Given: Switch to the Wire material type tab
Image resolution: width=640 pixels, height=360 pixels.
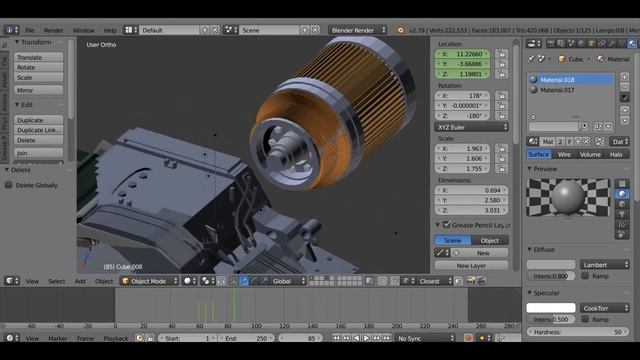Looking at the screenshot, I should point(564,154).
